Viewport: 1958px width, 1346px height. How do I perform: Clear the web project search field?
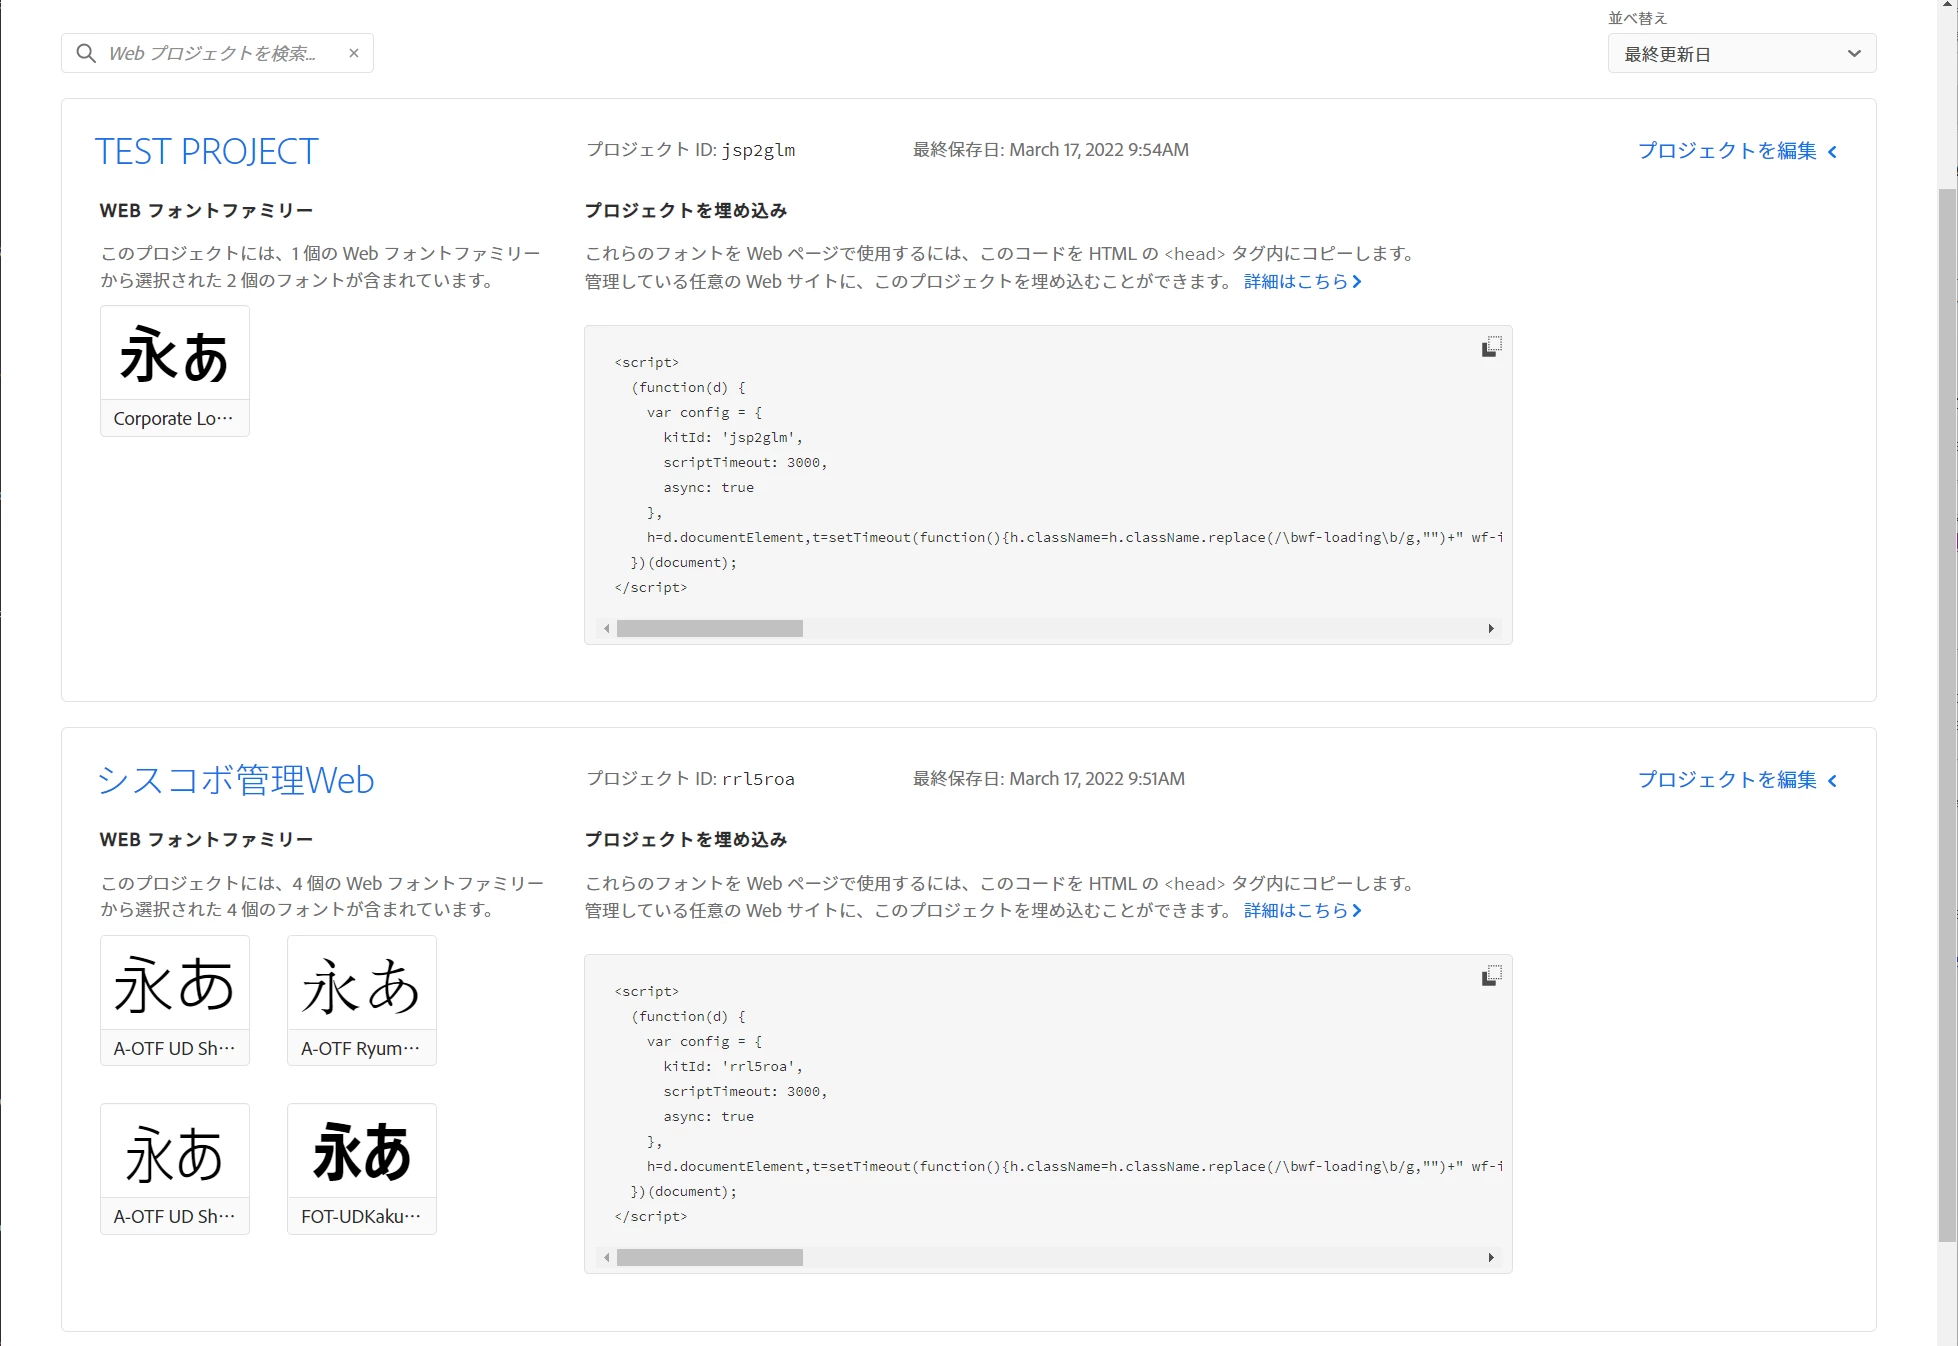coord(354,53)
